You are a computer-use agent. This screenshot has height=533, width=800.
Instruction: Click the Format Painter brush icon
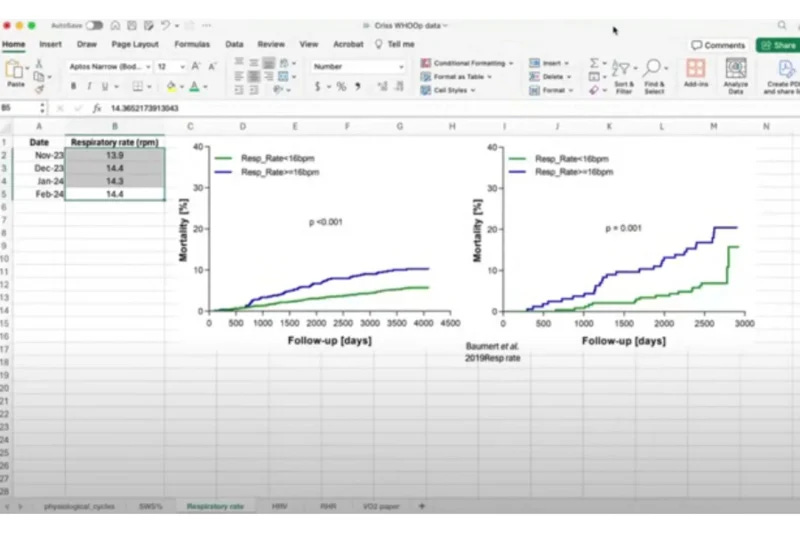tap(39, 89)
